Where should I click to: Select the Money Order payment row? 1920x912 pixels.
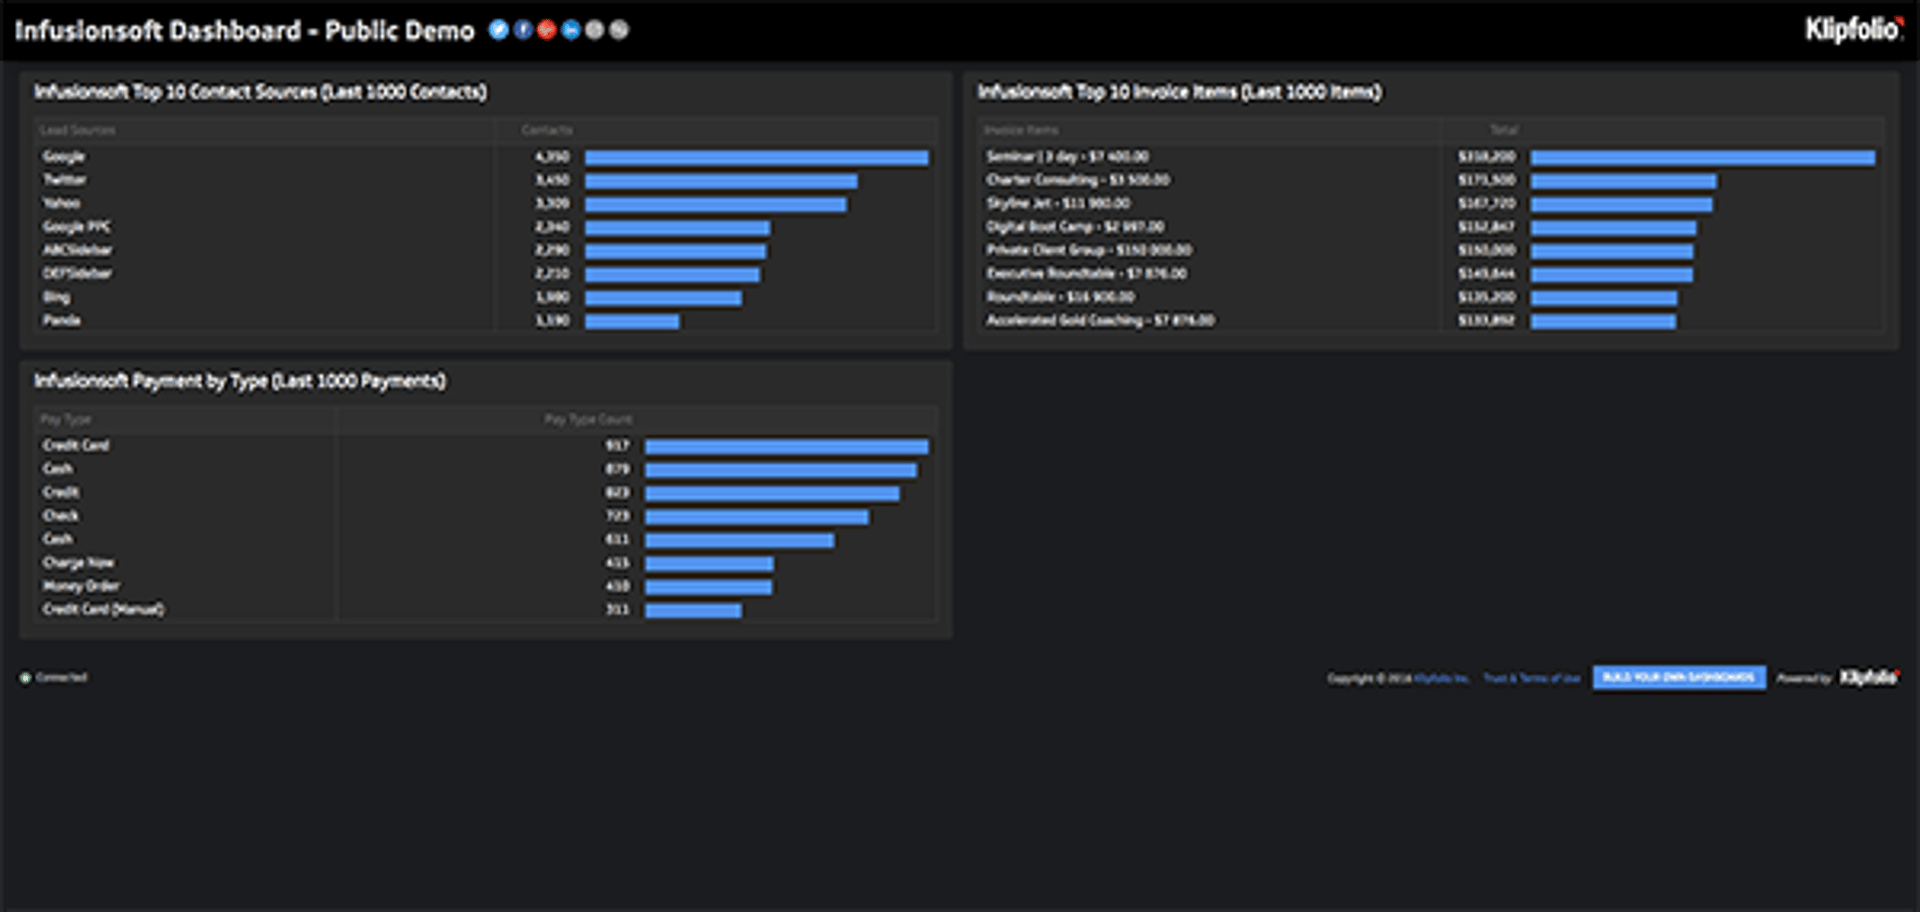81,586
